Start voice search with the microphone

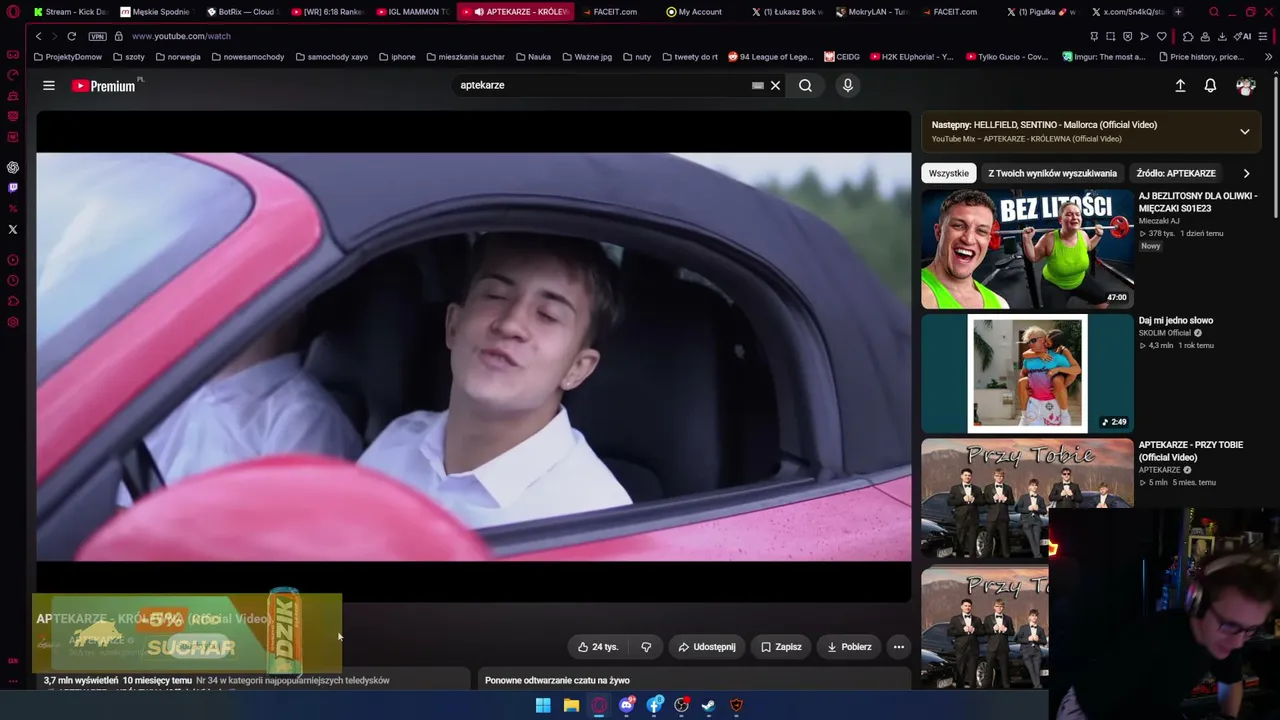coord(848,86)
